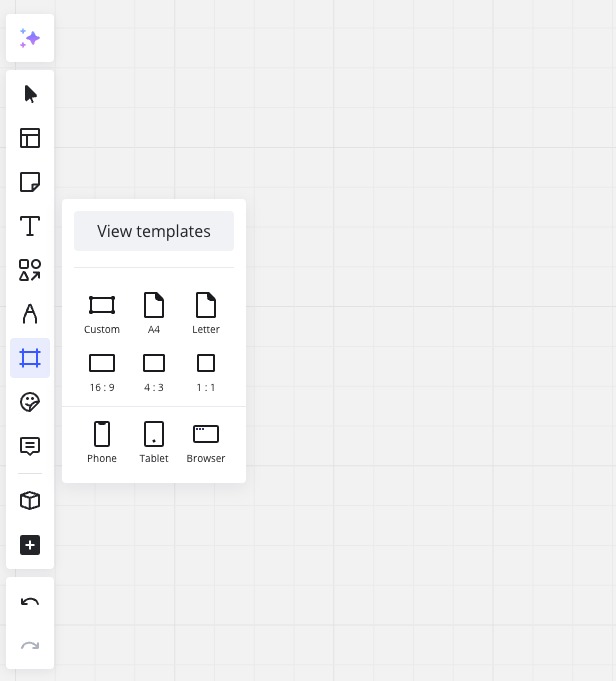Insert a Phone frame

[x=102, y=441]
